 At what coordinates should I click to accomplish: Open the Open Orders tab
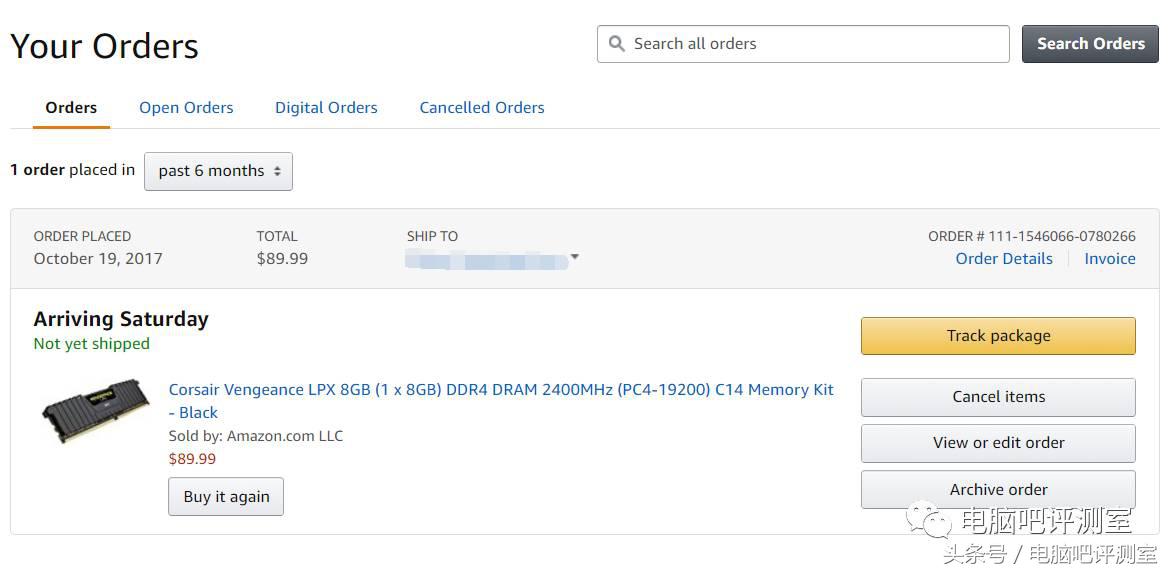pyautogui.click(x=186, y=108)
